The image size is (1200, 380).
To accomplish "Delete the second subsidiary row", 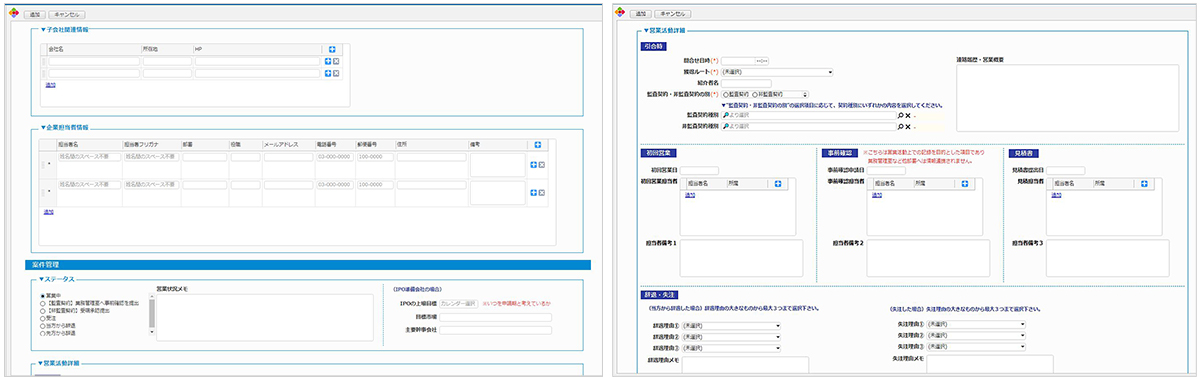I will click(x=336, y=73).
